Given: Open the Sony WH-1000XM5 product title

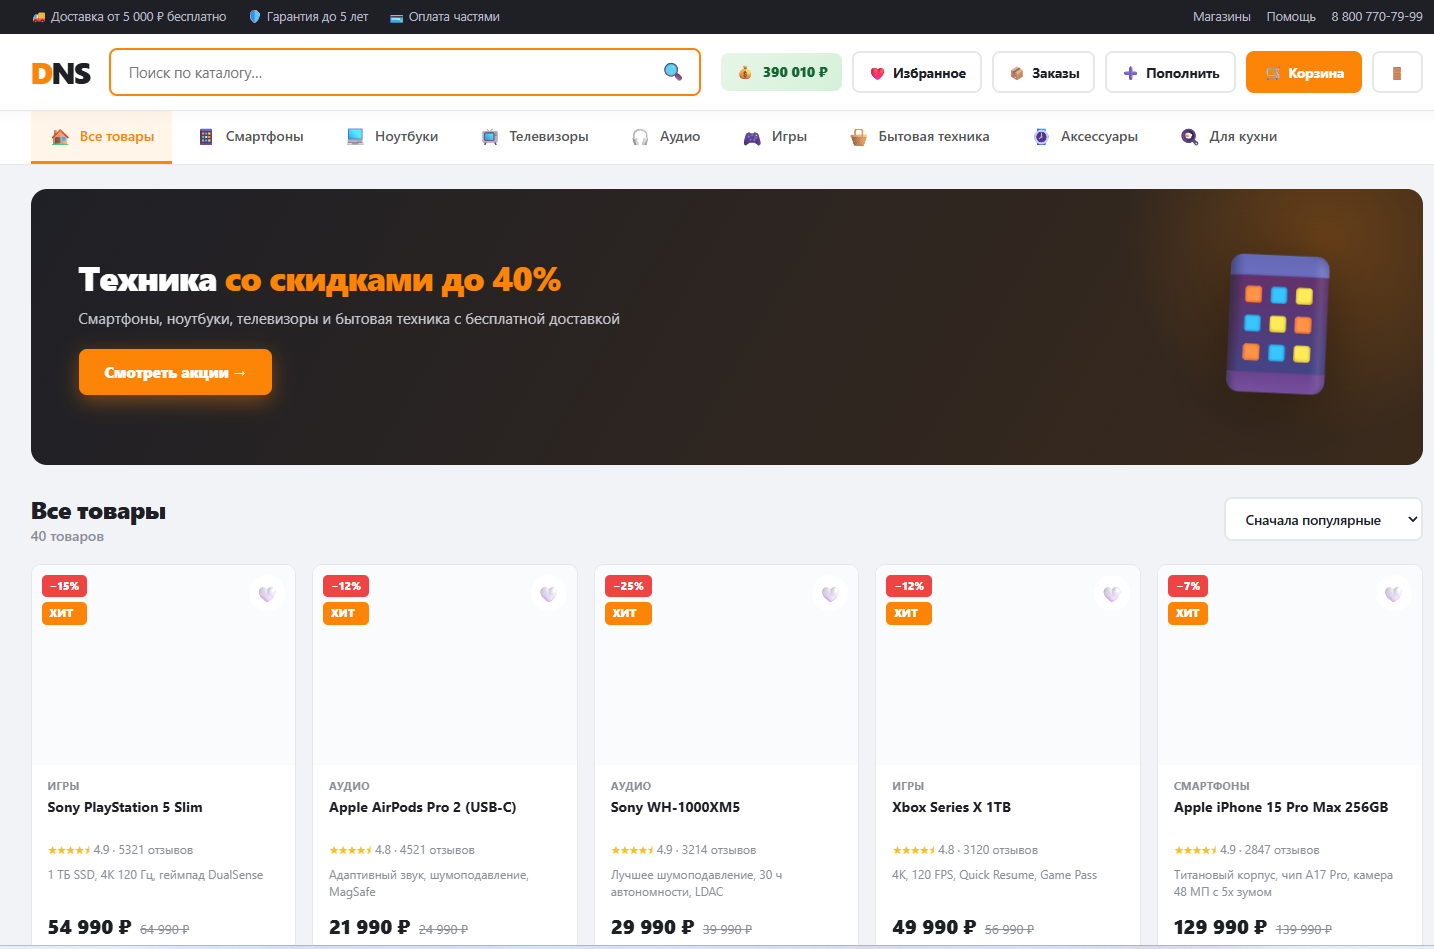Looking at the screenshot, I should click(675, 807).
